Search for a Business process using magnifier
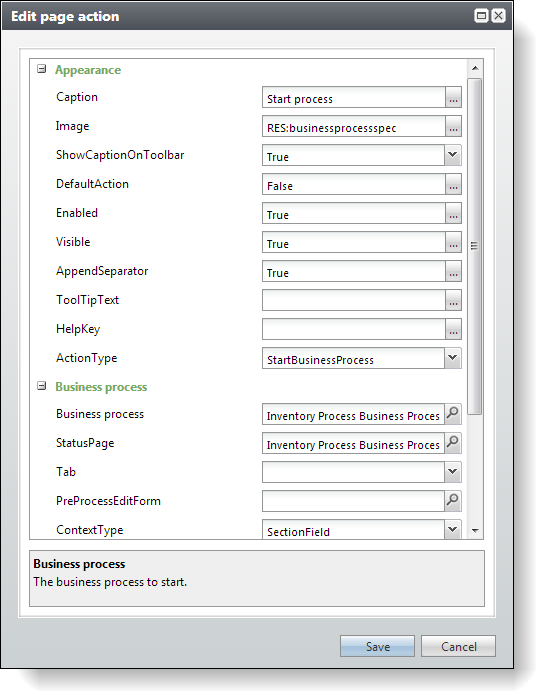Viewport: 536px width, 691px height. point(453,414)
